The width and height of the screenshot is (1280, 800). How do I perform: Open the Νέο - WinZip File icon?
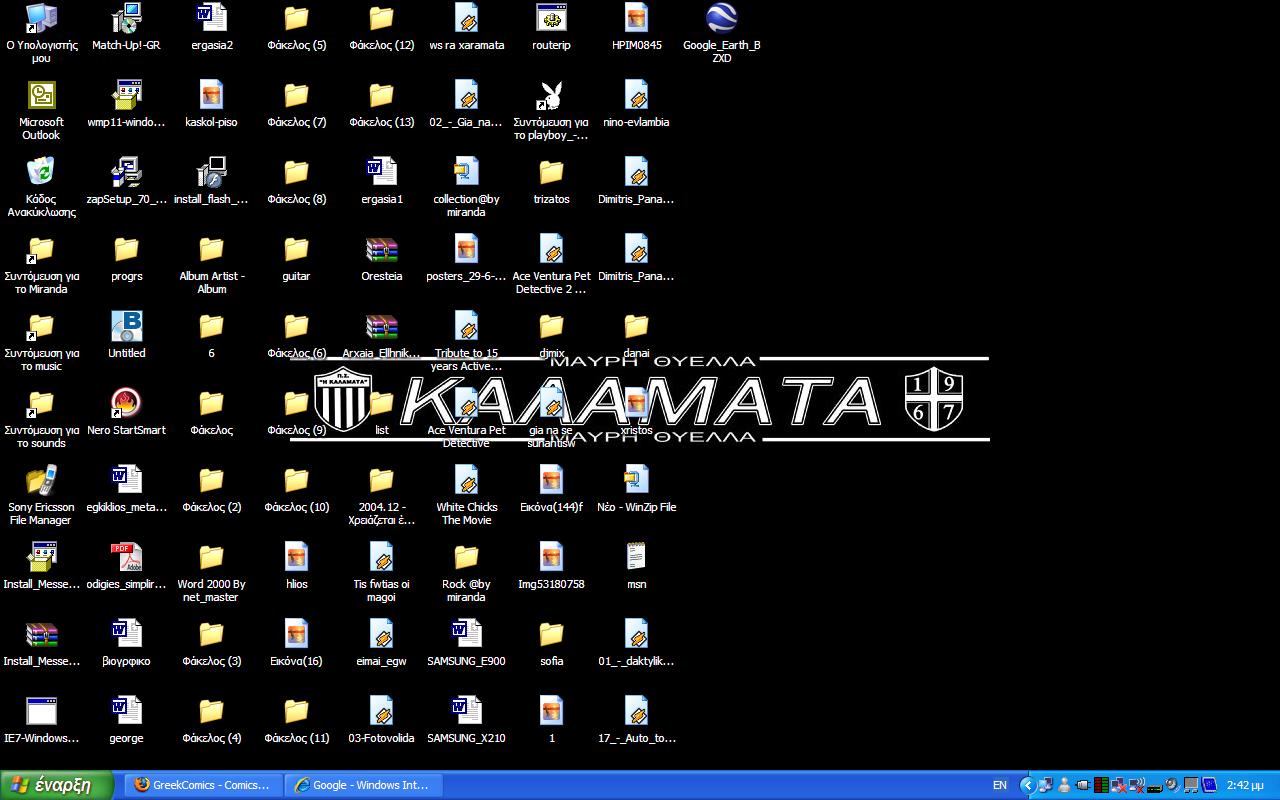click(x=636, y=480)
